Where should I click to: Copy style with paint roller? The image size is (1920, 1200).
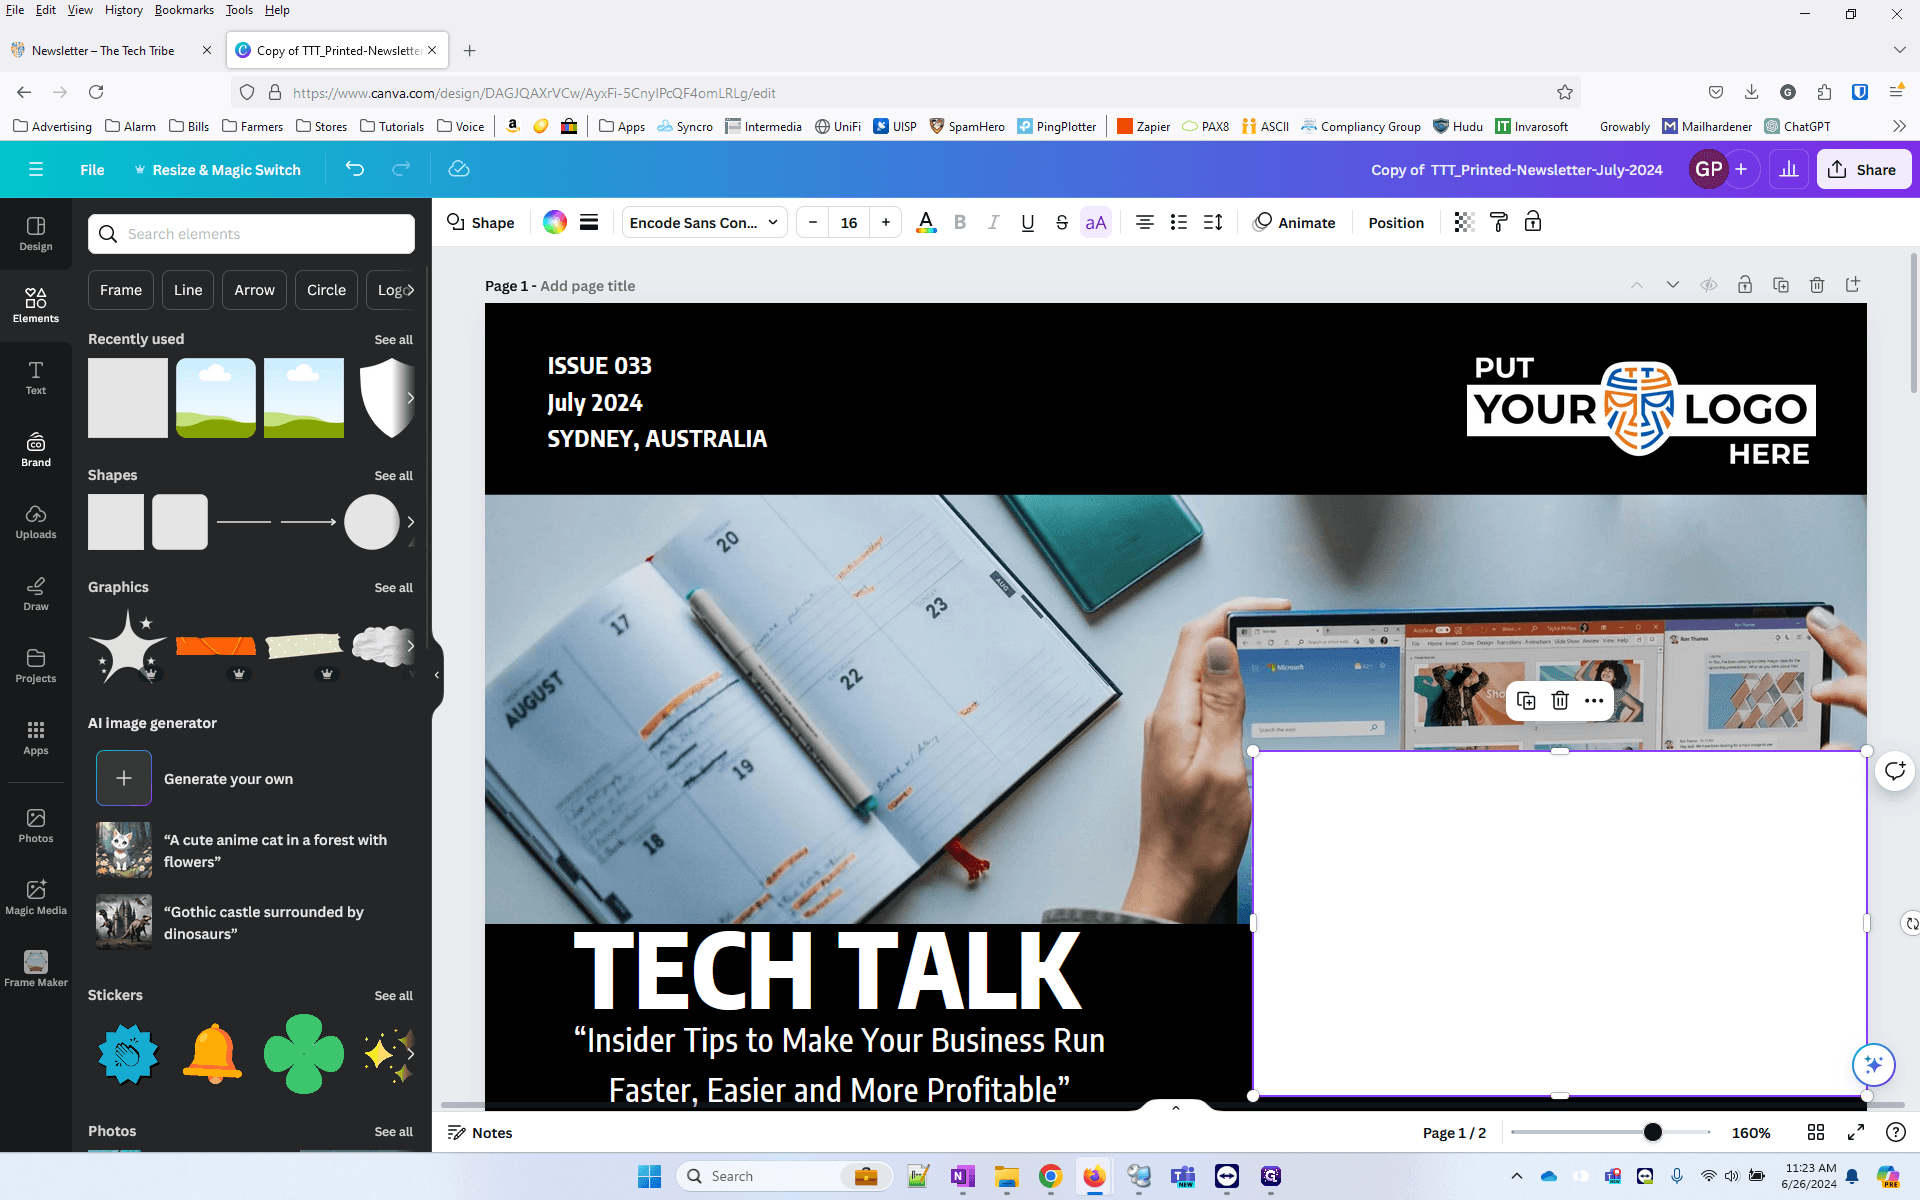1498,223
